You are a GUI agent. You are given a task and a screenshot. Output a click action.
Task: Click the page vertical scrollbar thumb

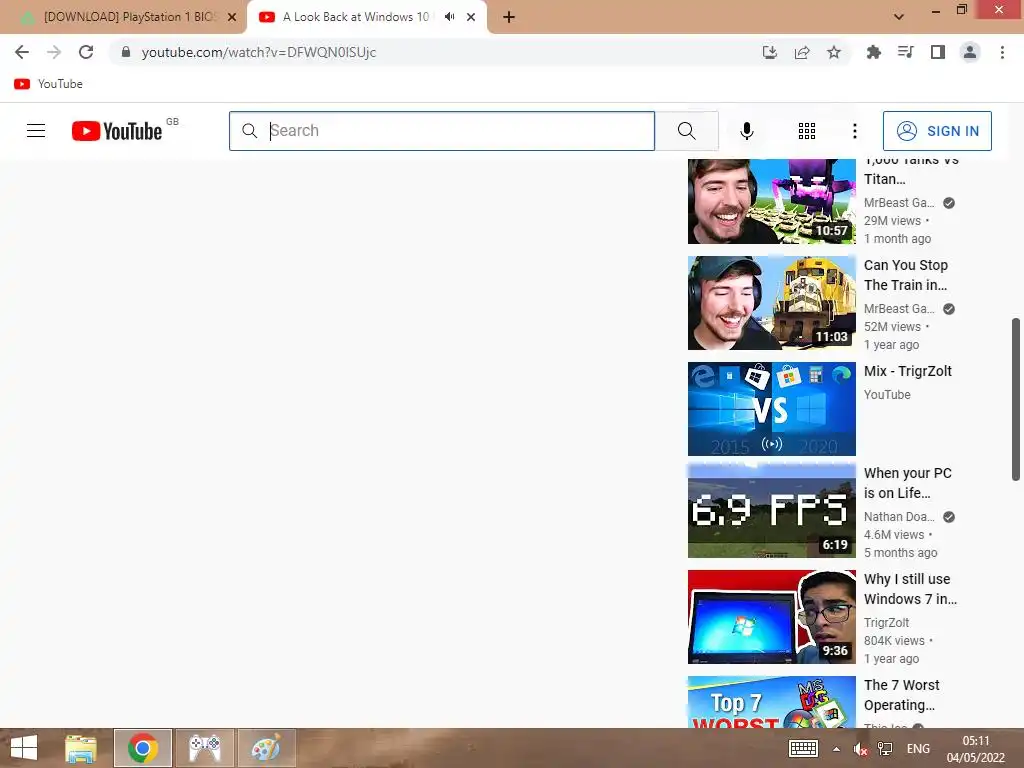click(1016, 400)
